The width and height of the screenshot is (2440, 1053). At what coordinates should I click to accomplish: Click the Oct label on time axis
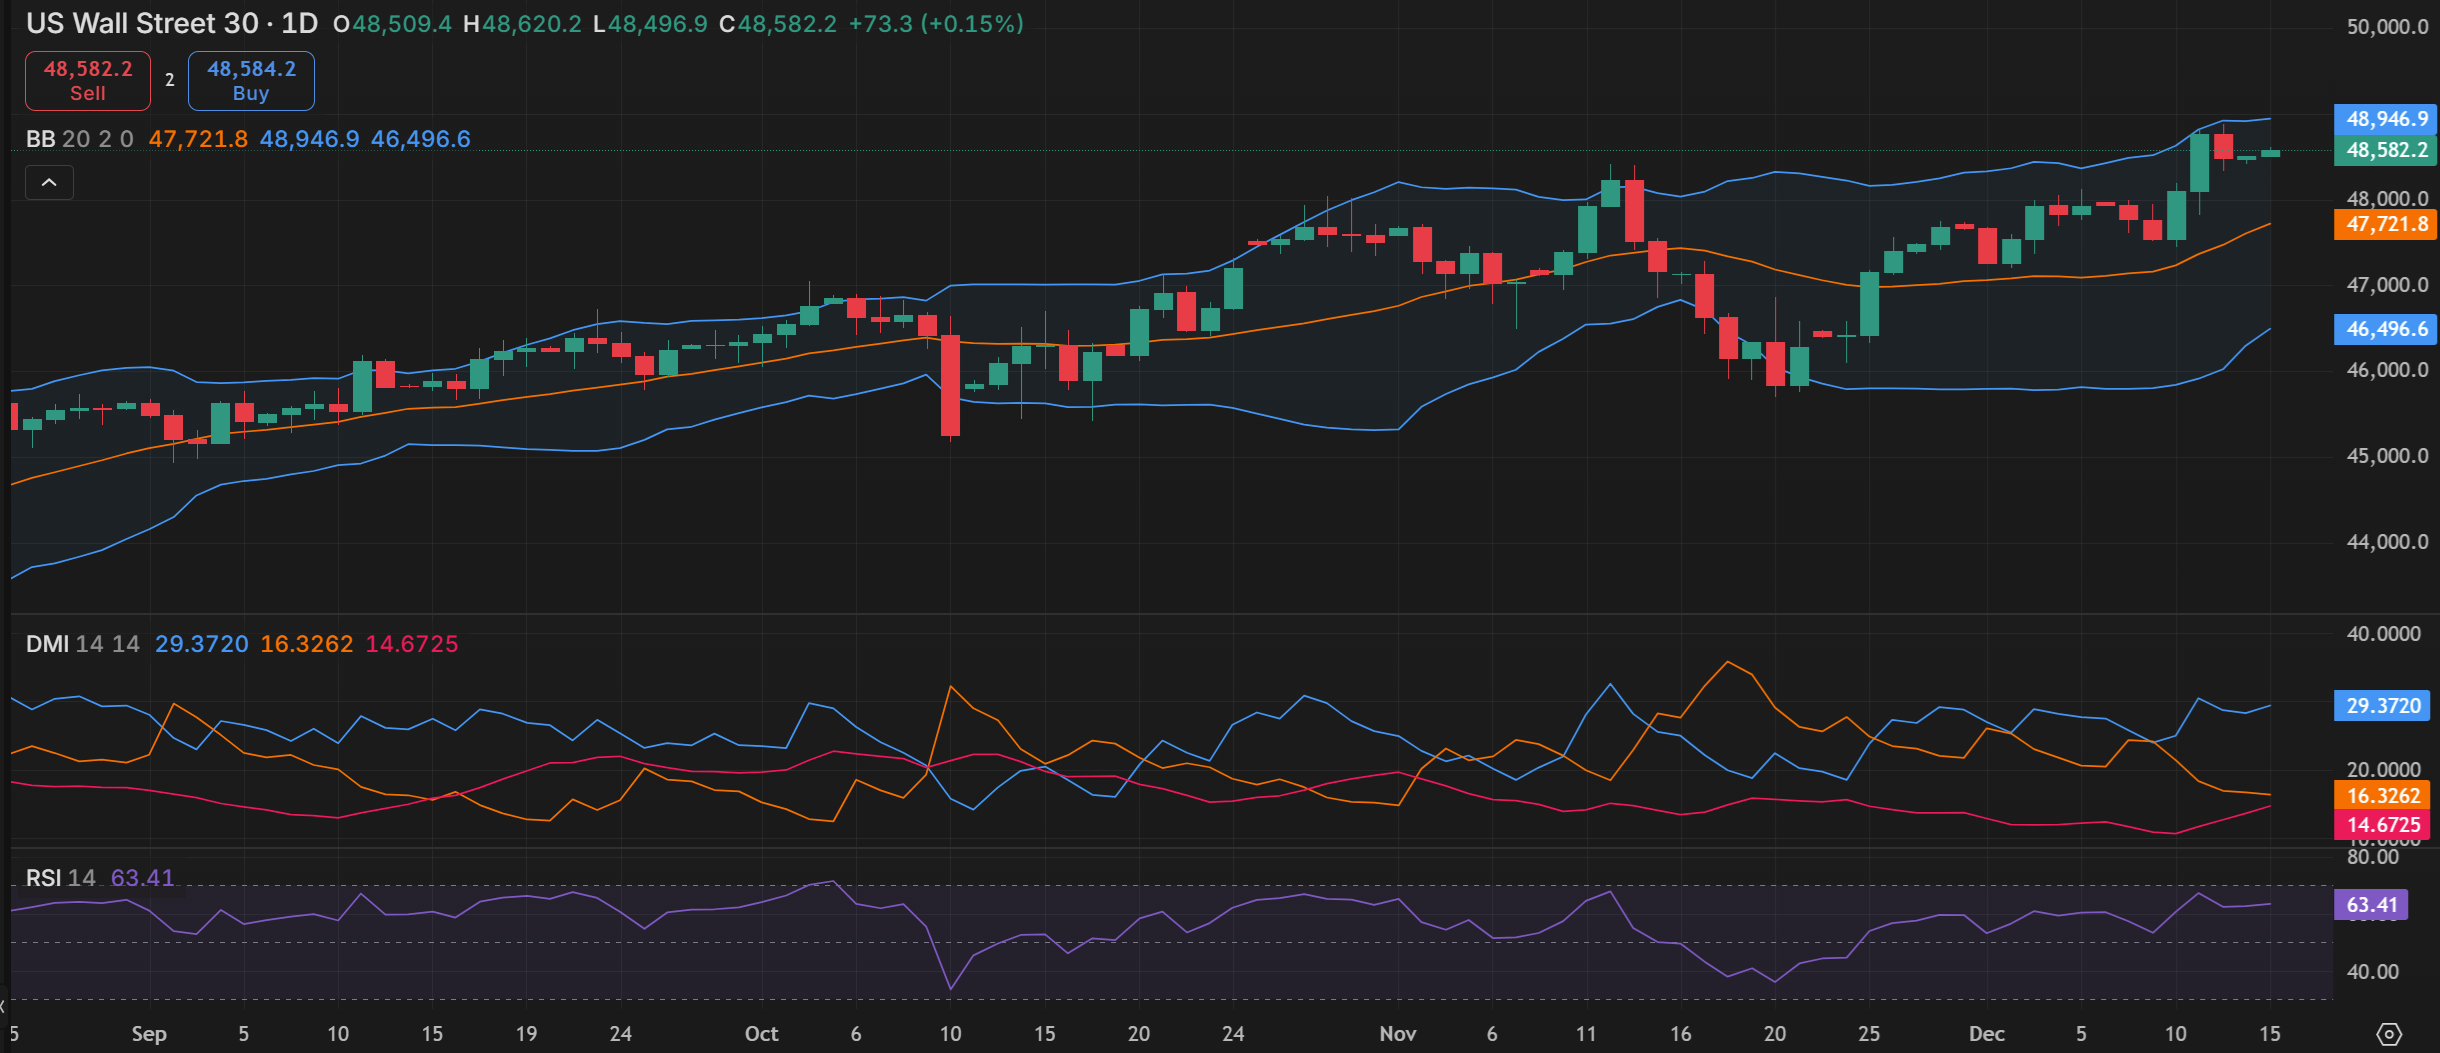pyautogui.click(x=761, y=1034)
